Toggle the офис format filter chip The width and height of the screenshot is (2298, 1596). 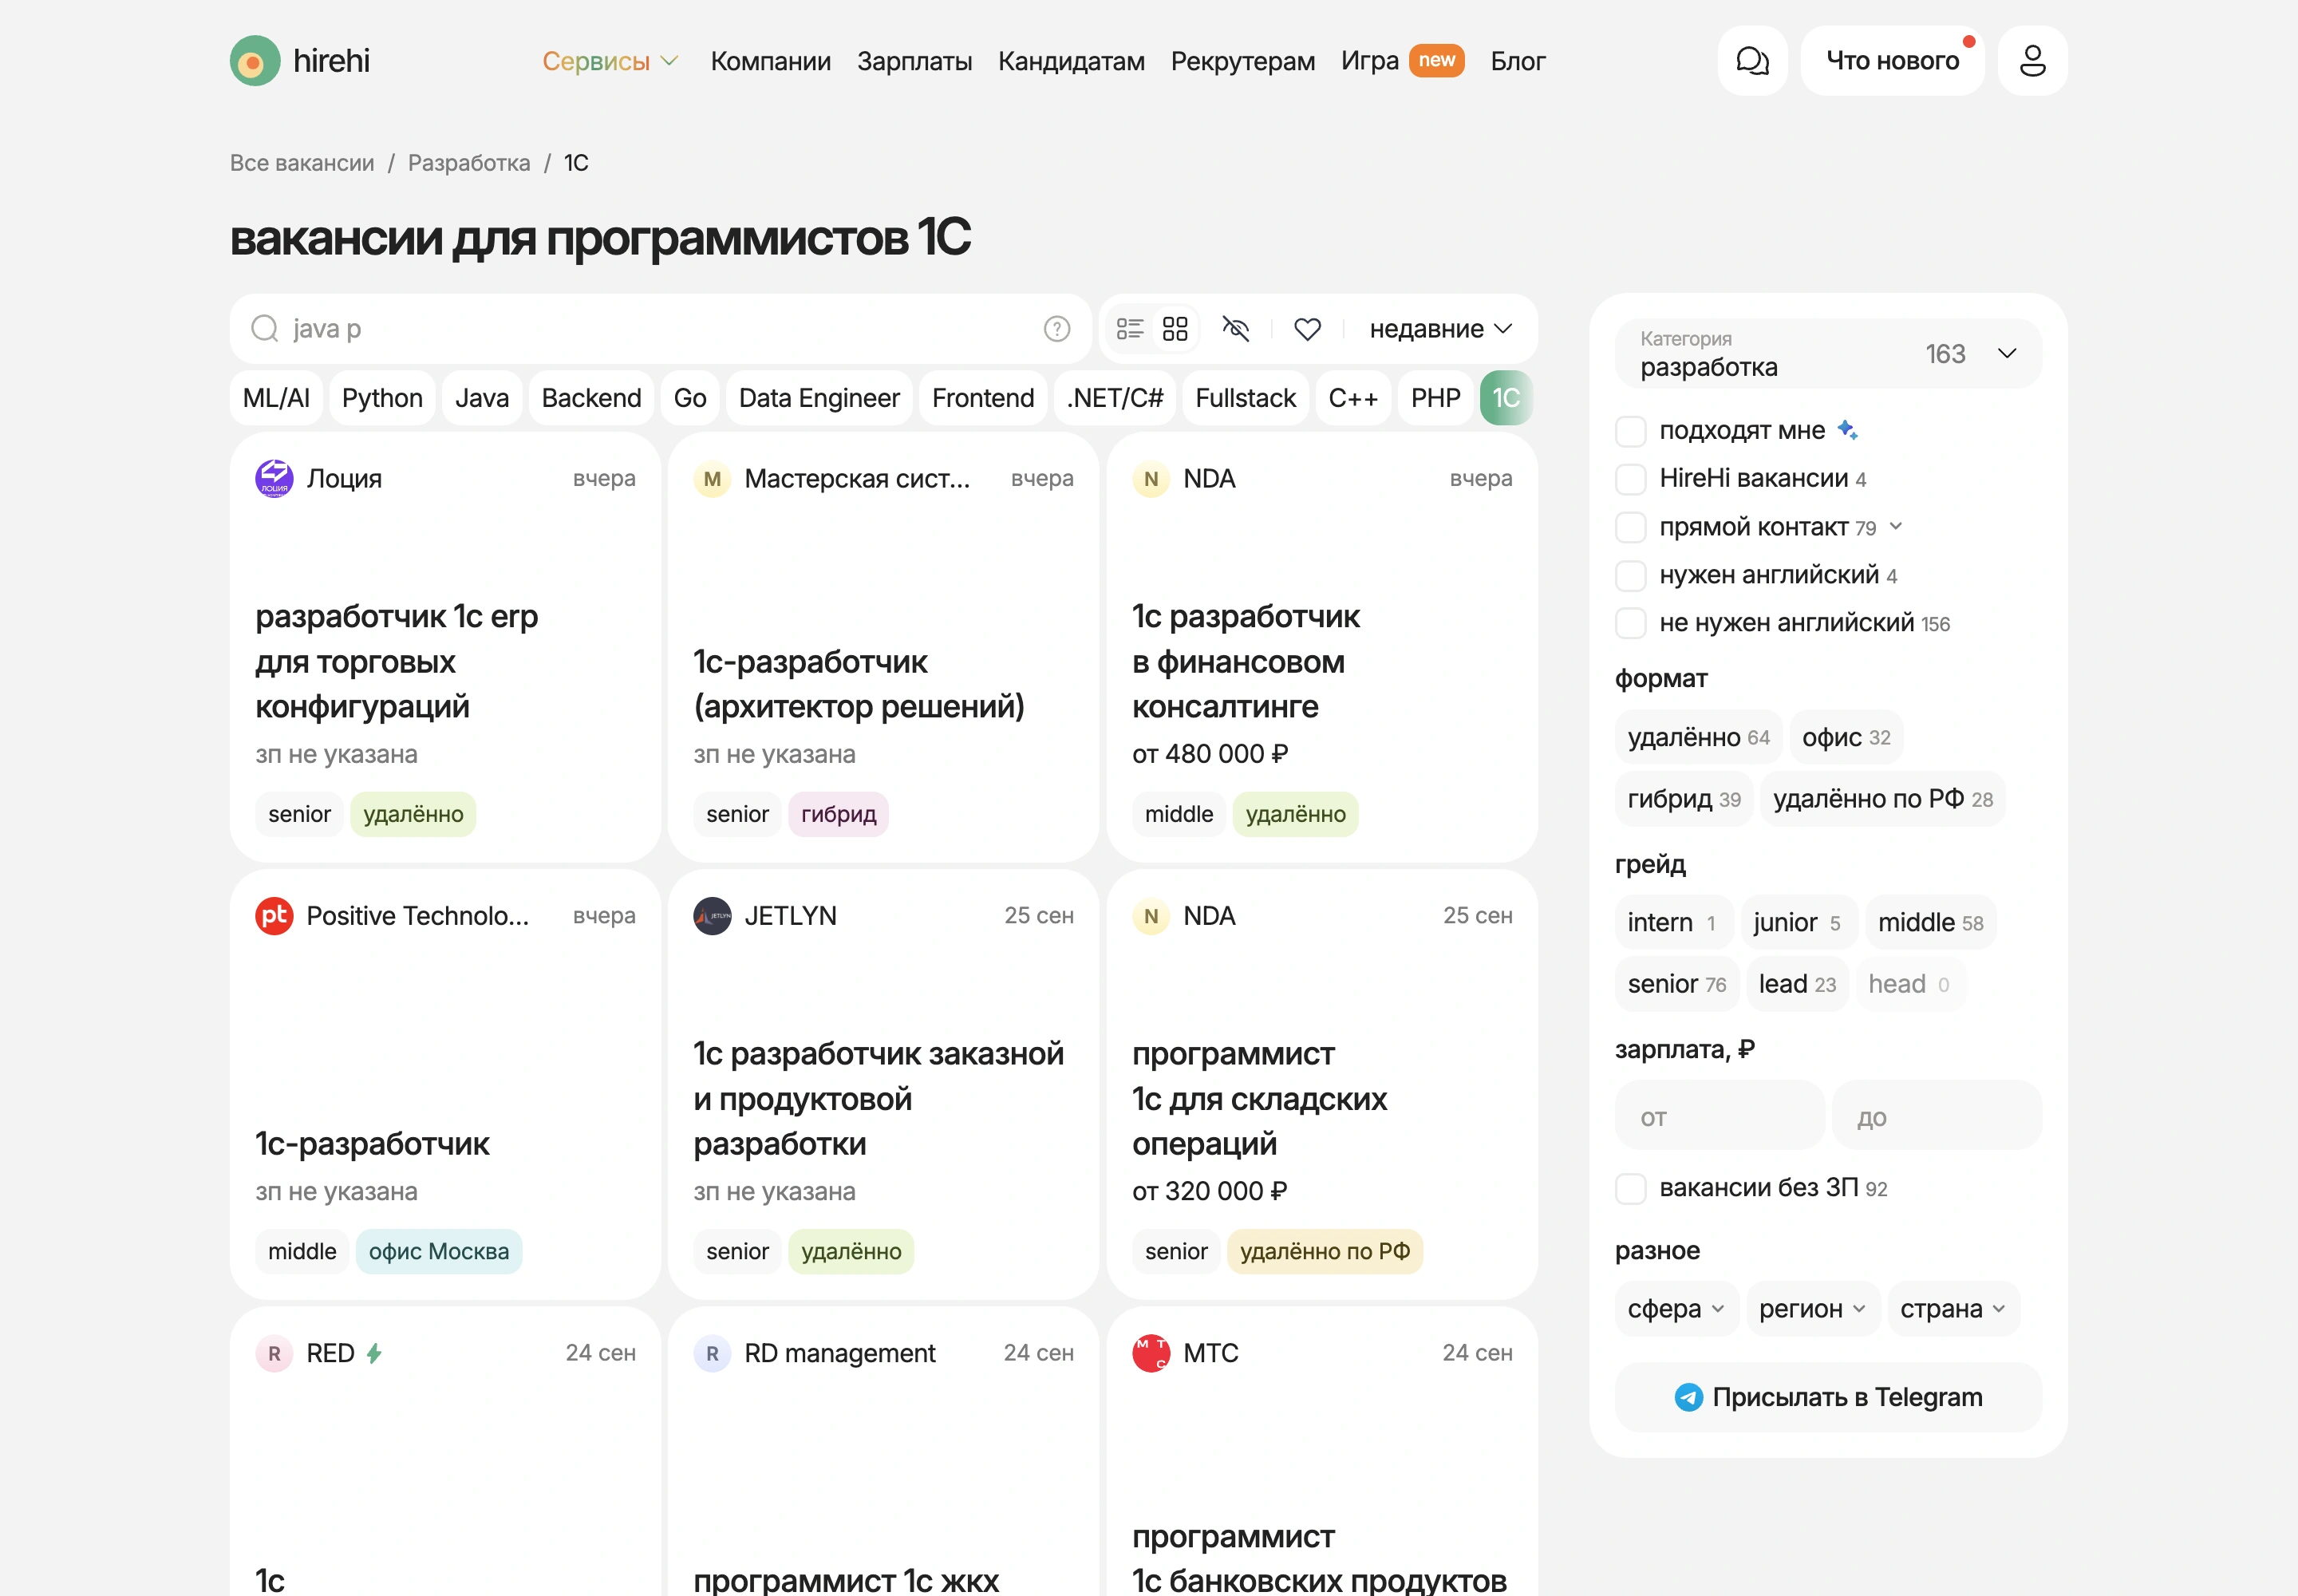tap(1846, 737)
